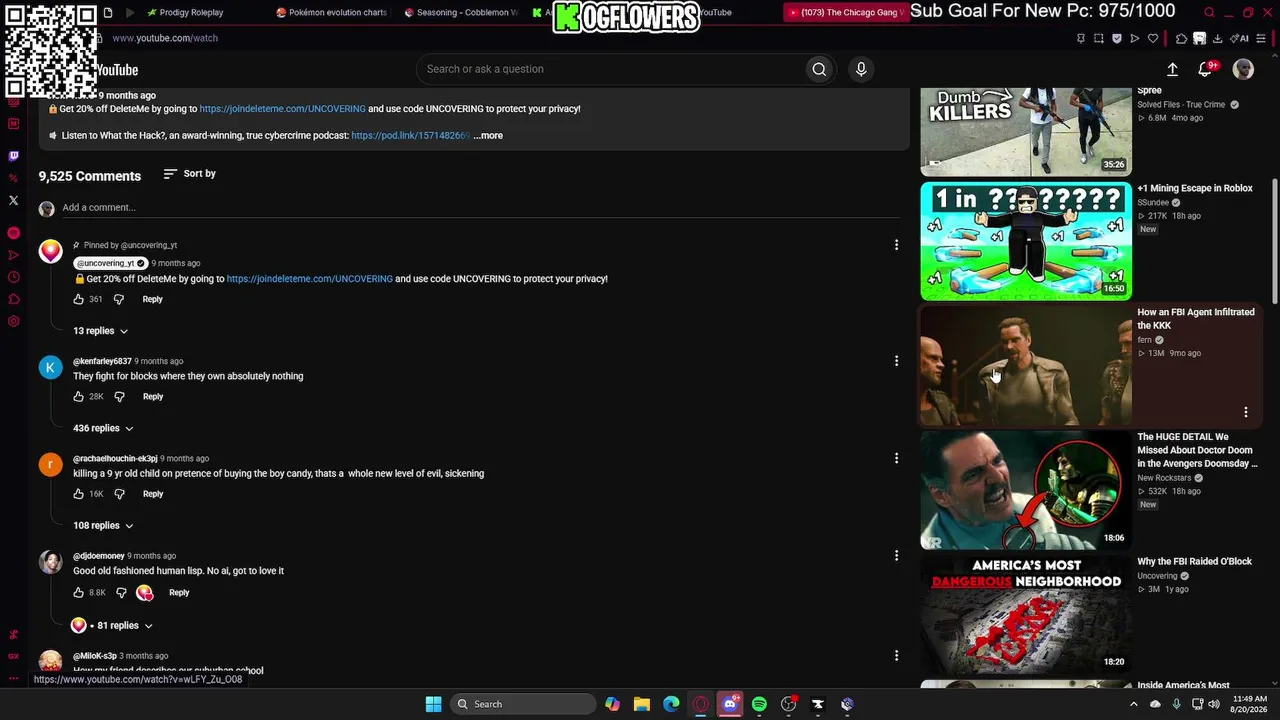Open Microsoft Edge from the taskbar
1280x720 pixels.
(x=671, y=704)
